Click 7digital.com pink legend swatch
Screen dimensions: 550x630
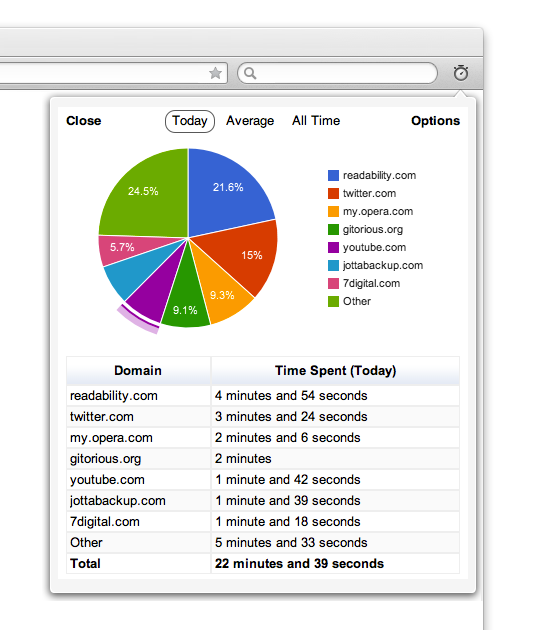pos(333,283)
